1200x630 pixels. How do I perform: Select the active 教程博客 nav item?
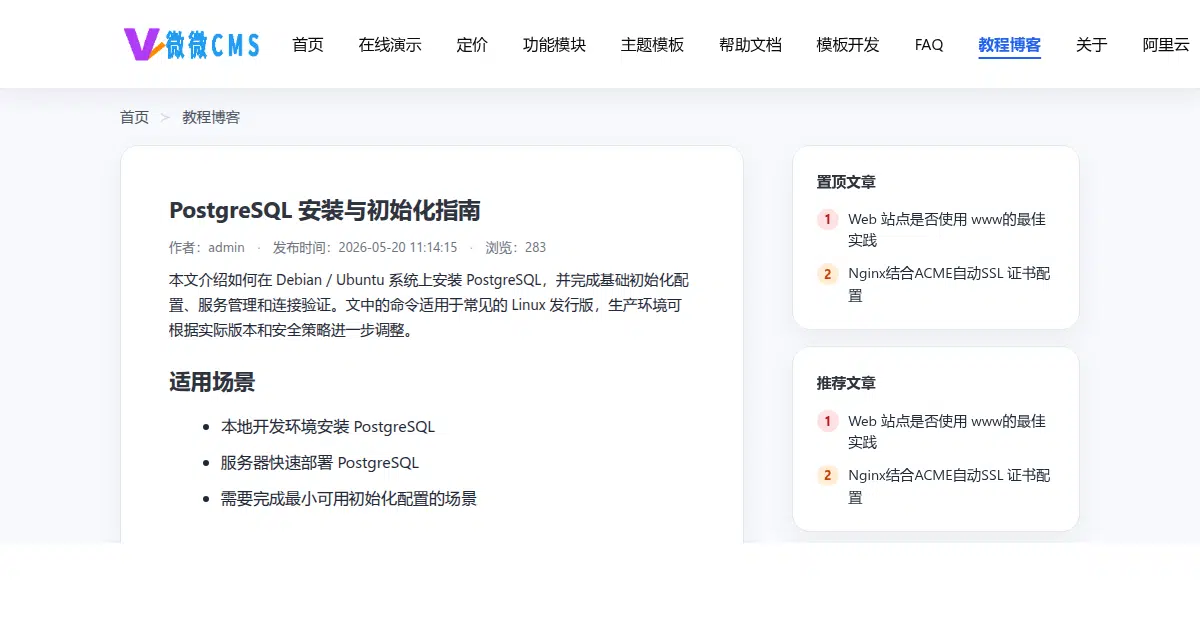1010,45
